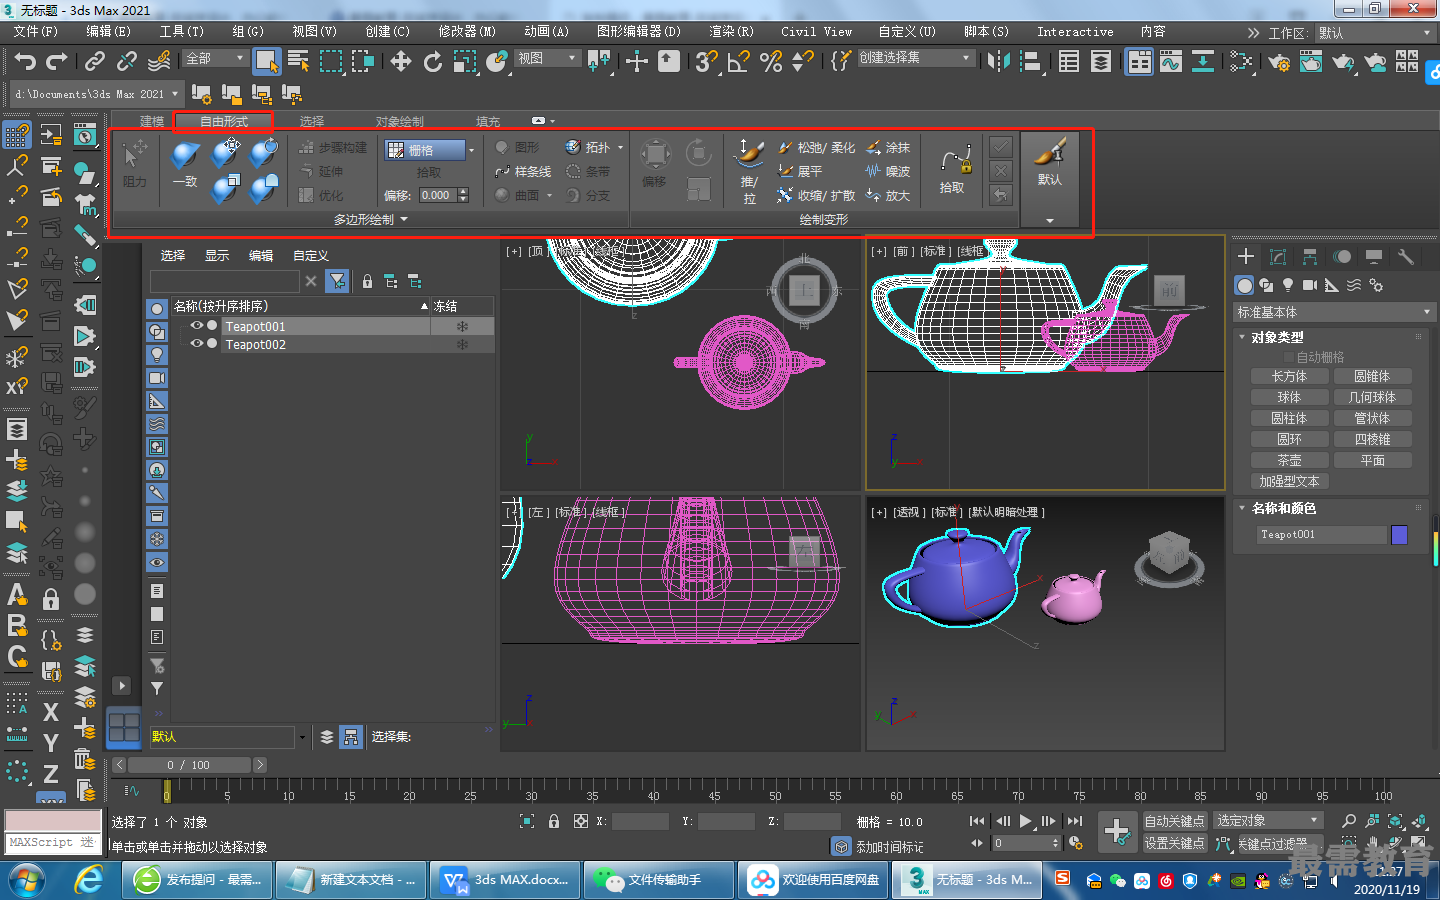Open the 修改器(M) menu
Screen dimensions: 1440x900
coord(467,32)
